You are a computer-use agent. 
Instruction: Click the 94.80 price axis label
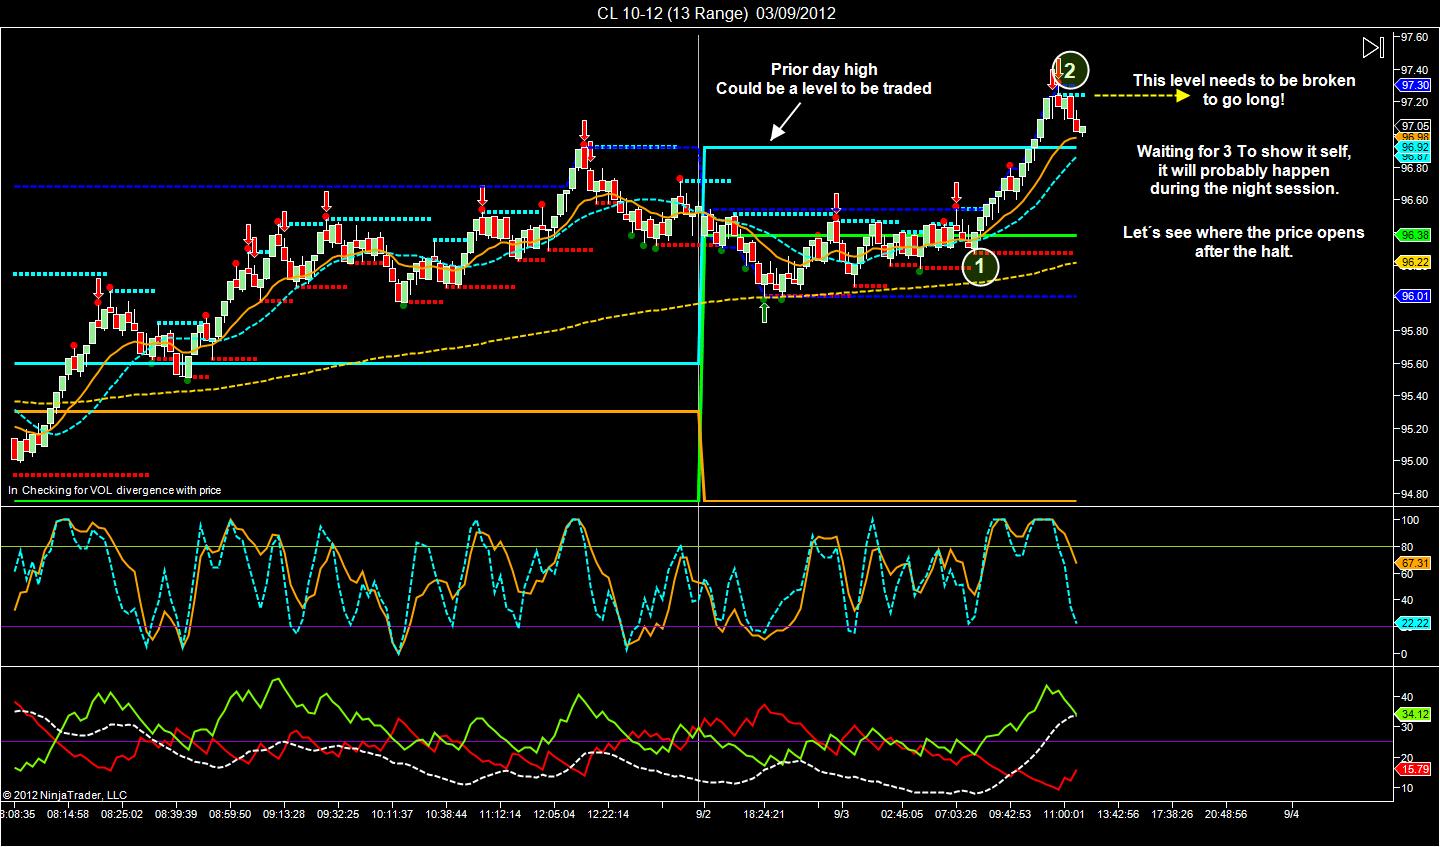click(x=1415, y=494)
